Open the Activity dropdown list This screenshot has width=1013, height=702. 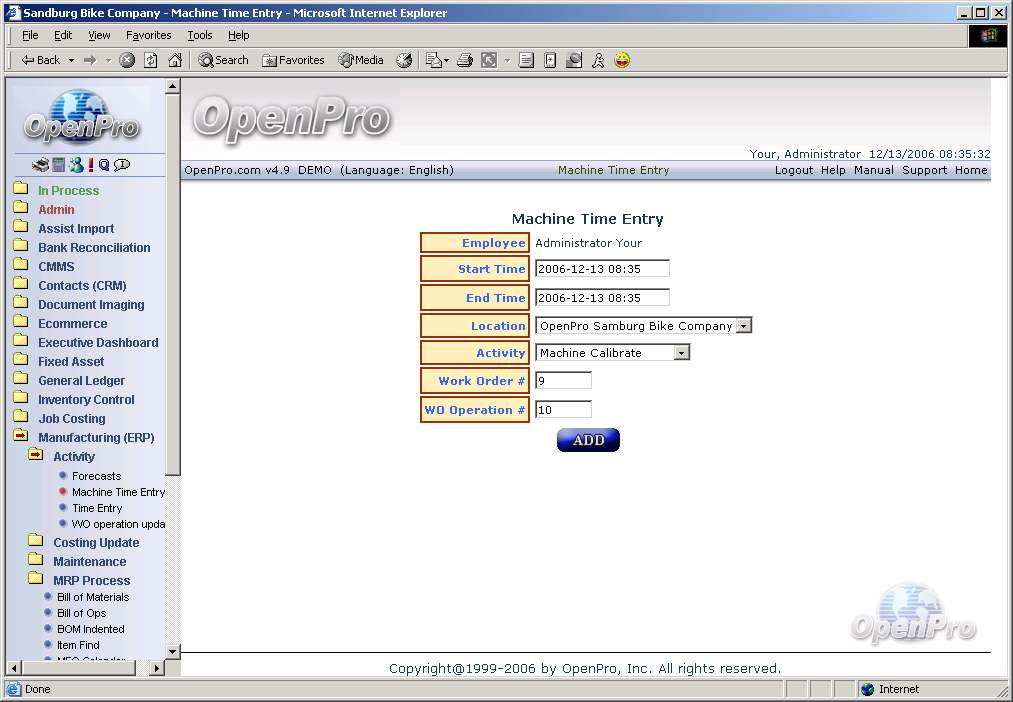coord(681,353)
